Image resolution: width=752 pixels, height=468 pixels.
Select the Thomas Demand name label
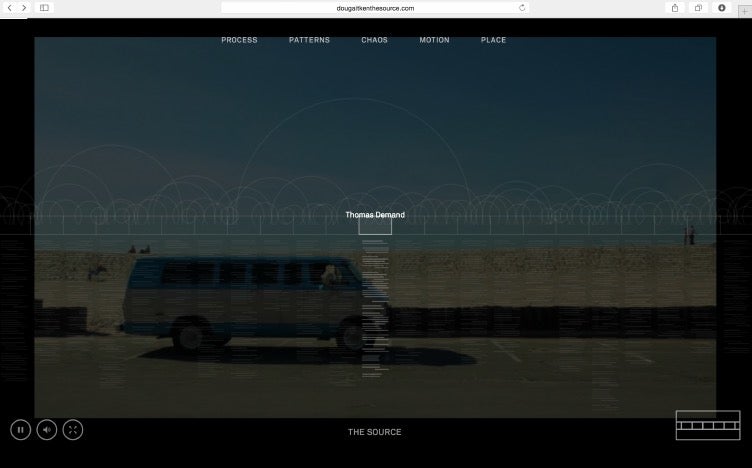coord(375,215)
